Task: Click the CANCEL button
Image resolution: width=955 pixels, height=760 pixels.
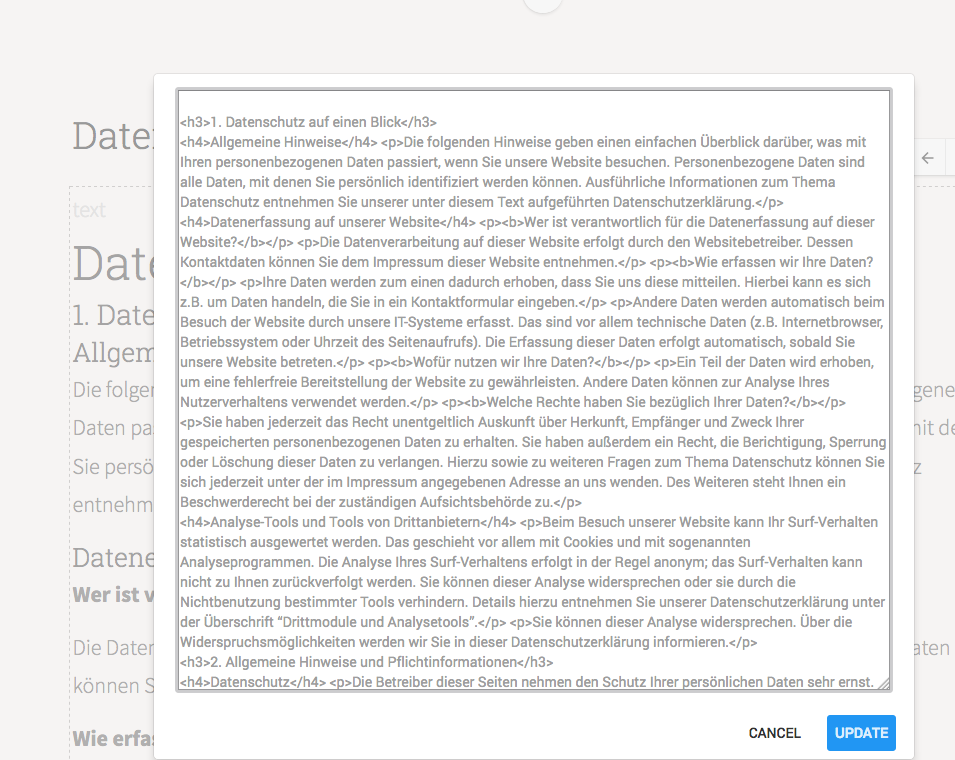Action: (774, 733)
